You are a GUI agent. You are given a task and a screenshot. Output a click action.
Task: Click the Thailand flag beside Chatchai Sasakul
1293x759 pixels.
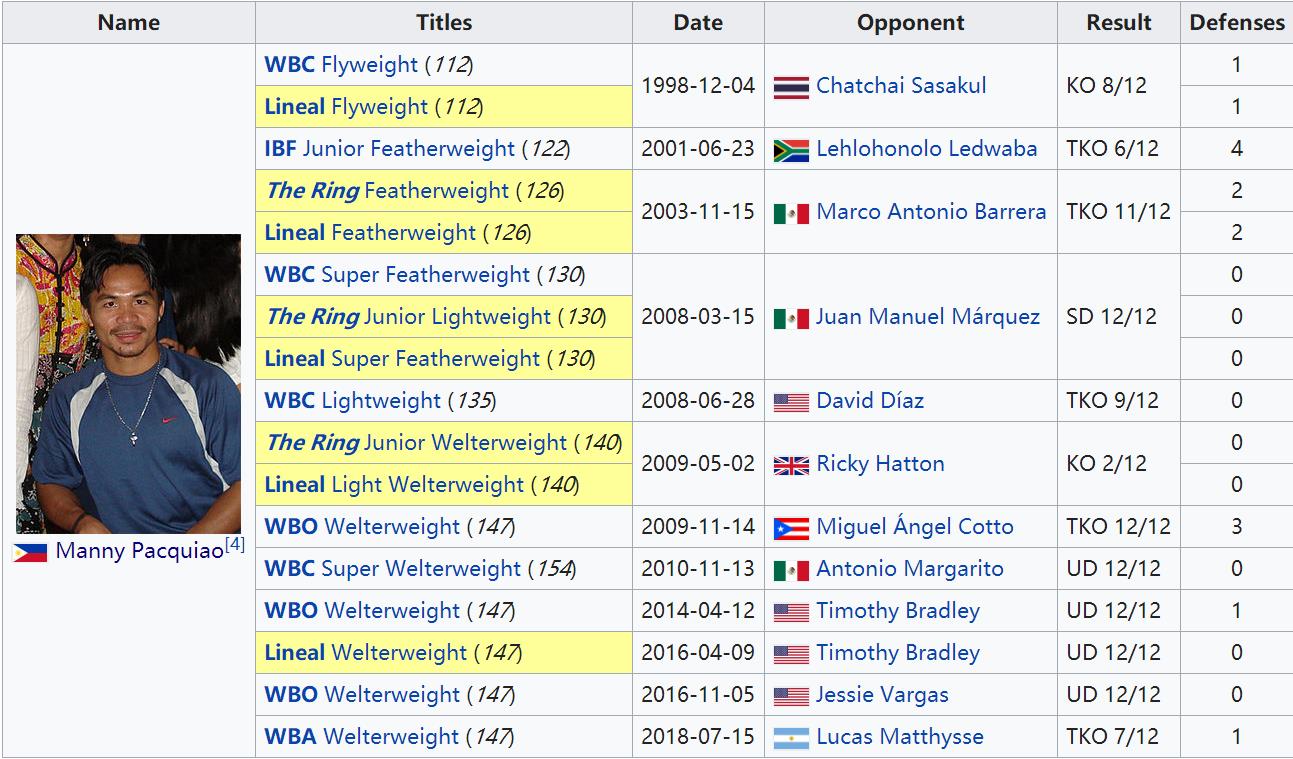coord(791,87)
